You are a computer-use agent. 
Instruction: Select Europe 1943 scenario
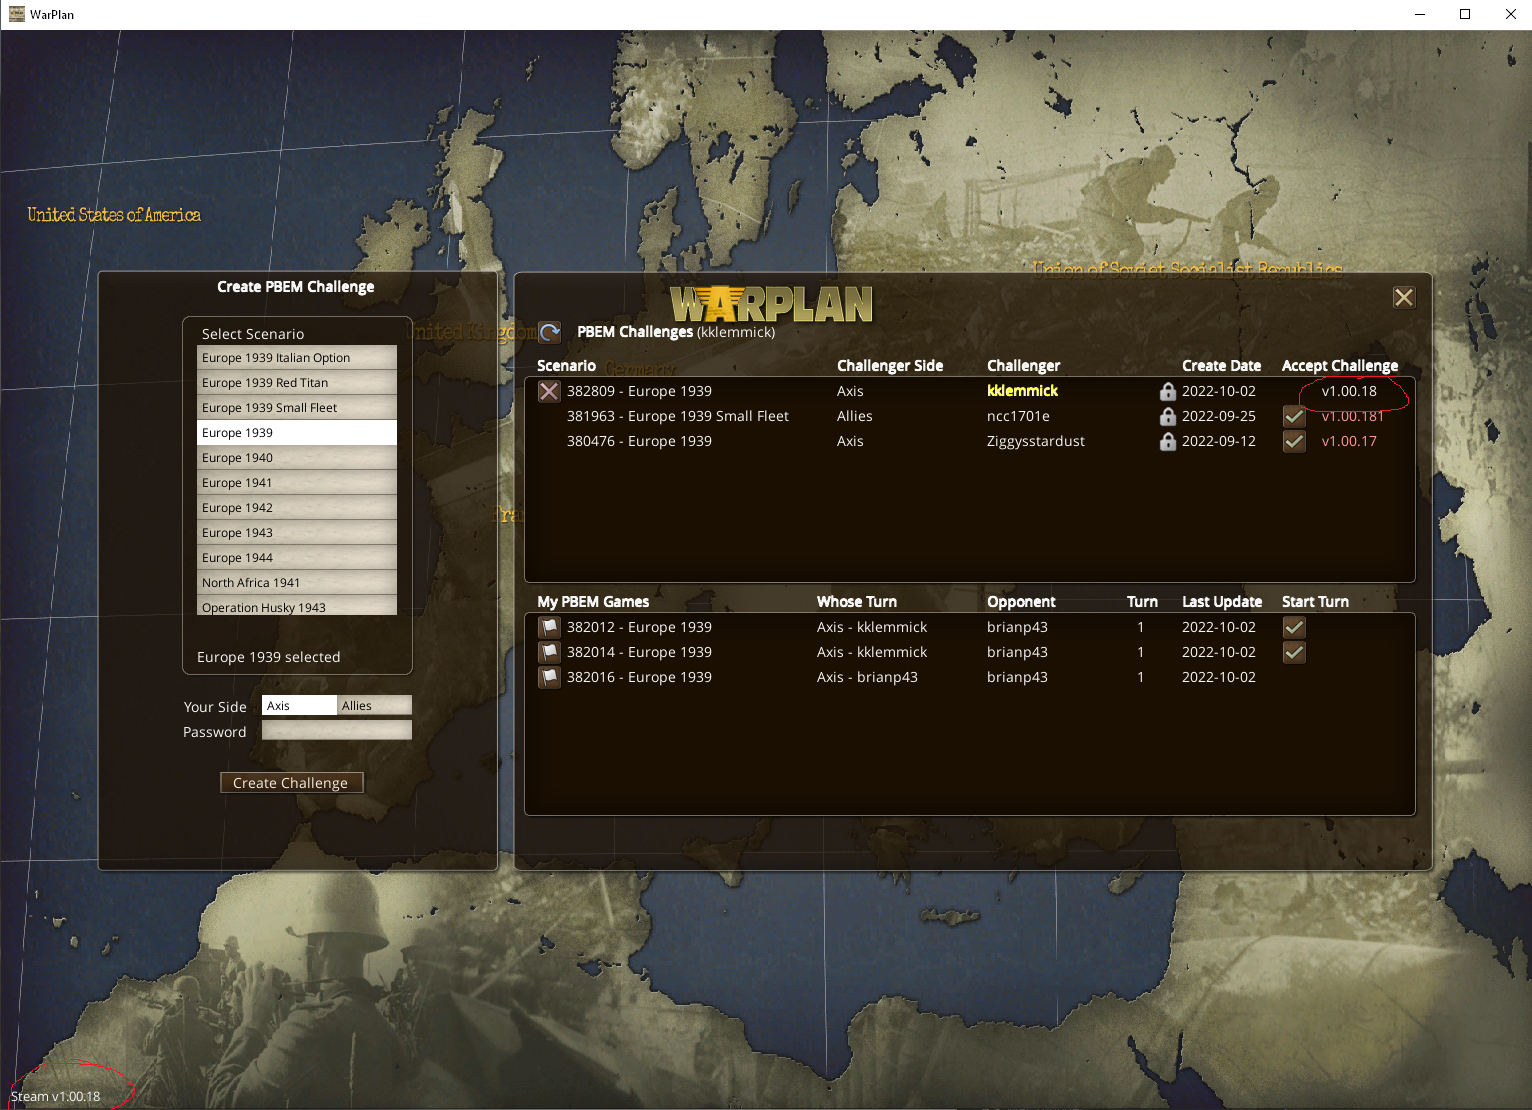297,532
